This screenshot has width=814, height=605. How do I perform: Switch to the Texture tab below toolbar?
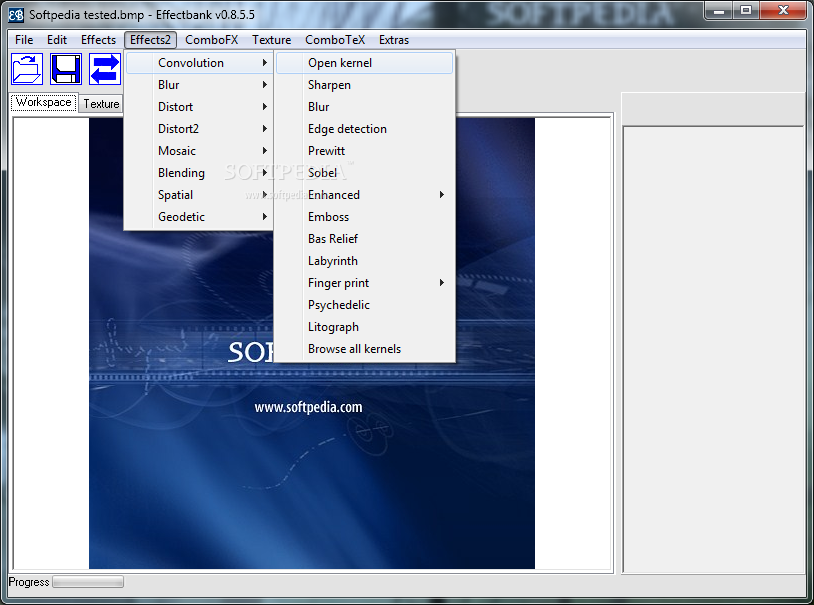click(x=101, y=104)
